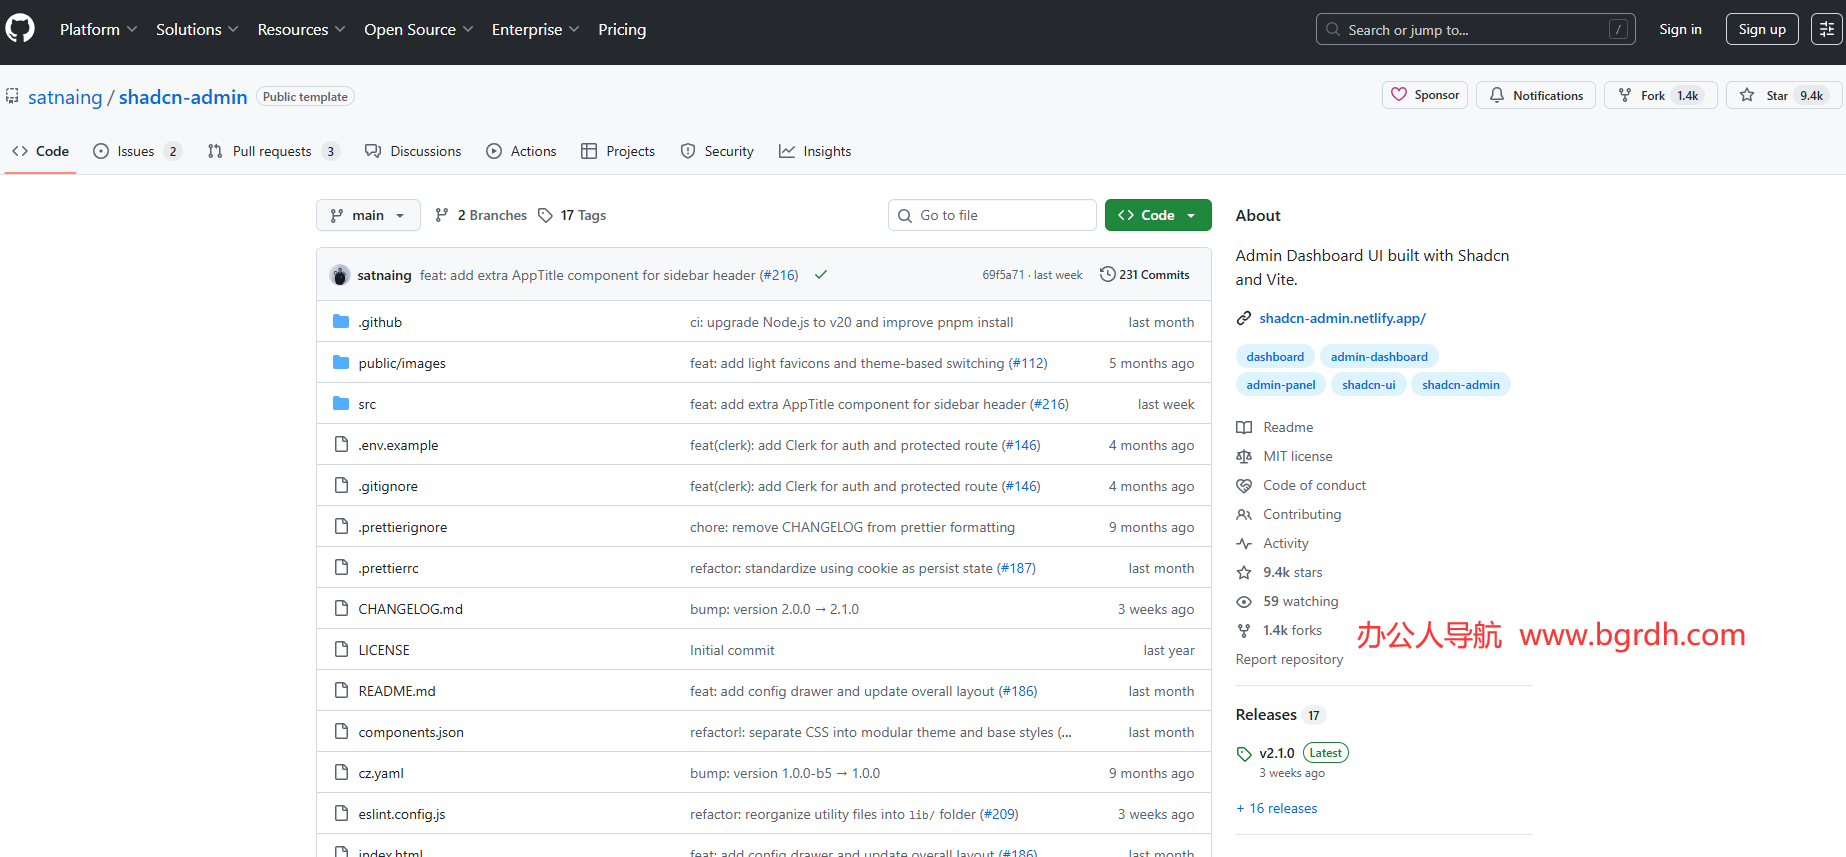Open the LICENSE file

pyautogui.click(x=384, y=650)
